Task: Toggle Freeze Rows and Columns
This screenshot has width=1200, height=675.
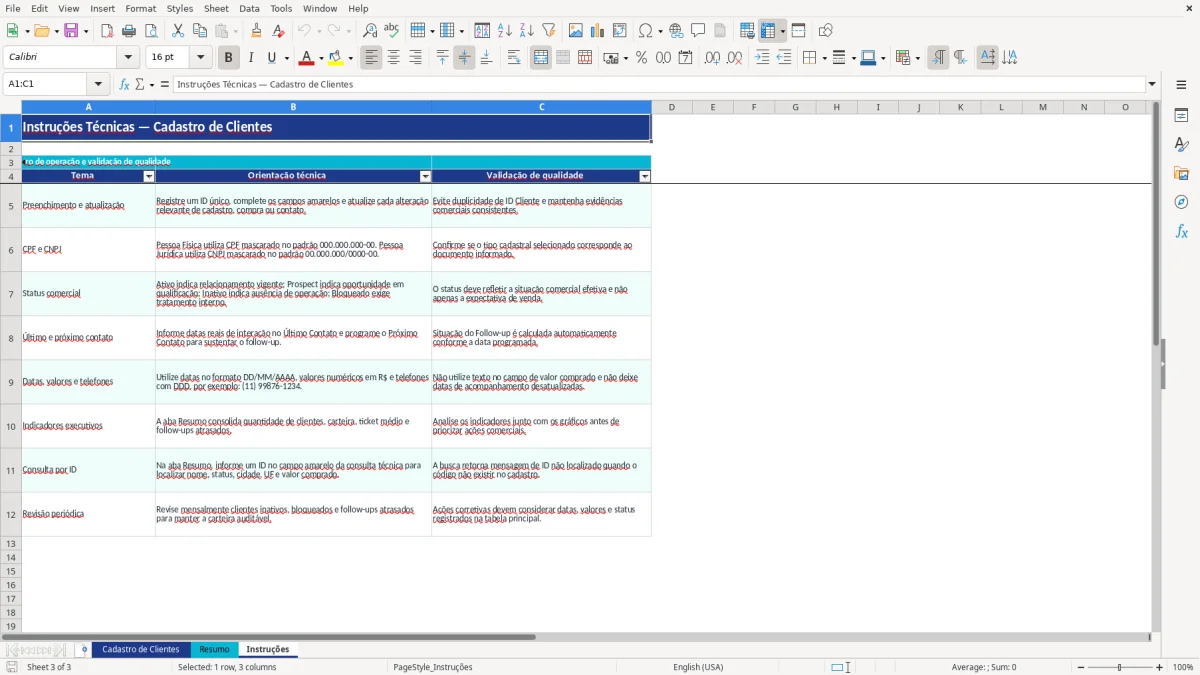Action: 768,31
